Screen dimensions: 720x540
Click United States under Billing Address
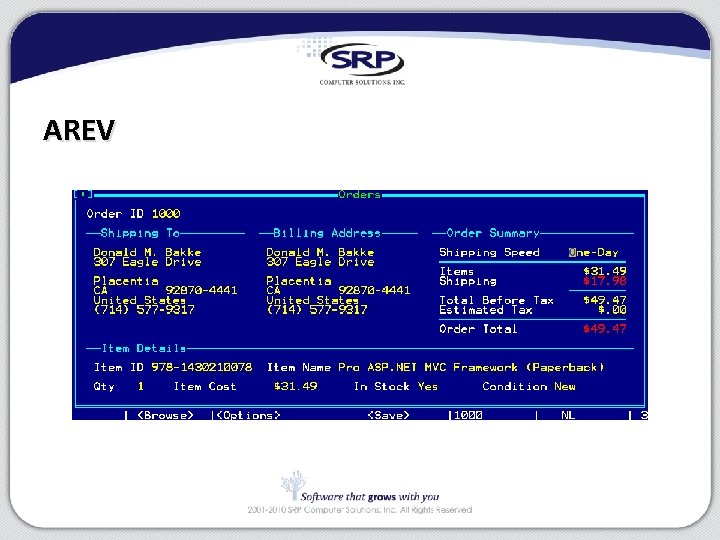coord(313,300)
